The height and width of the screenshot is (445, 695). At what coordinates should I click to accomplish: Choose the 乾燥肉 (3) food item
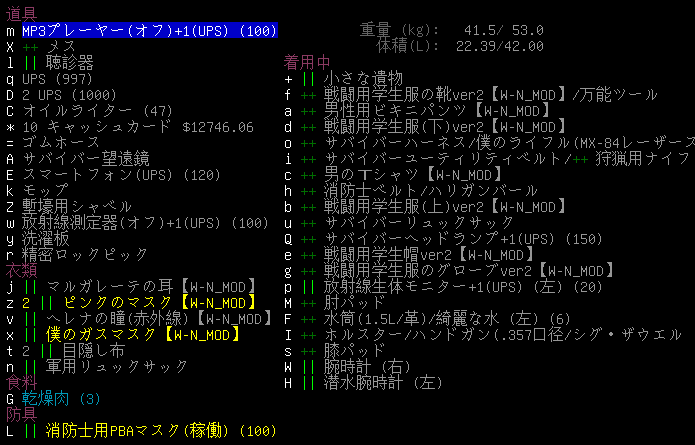(x=62, y=398)
